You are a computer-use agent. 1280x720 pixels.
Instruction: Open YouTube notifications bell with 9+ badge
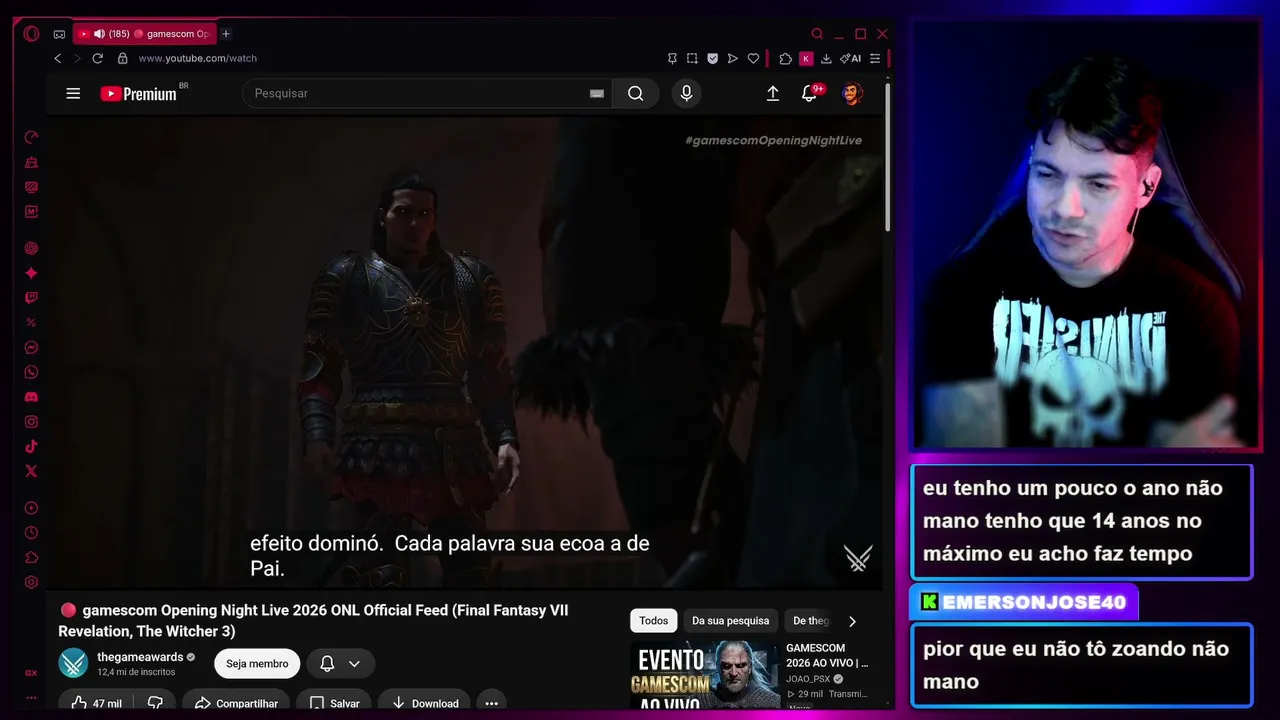pyautogui.click(x=810, y=94)
